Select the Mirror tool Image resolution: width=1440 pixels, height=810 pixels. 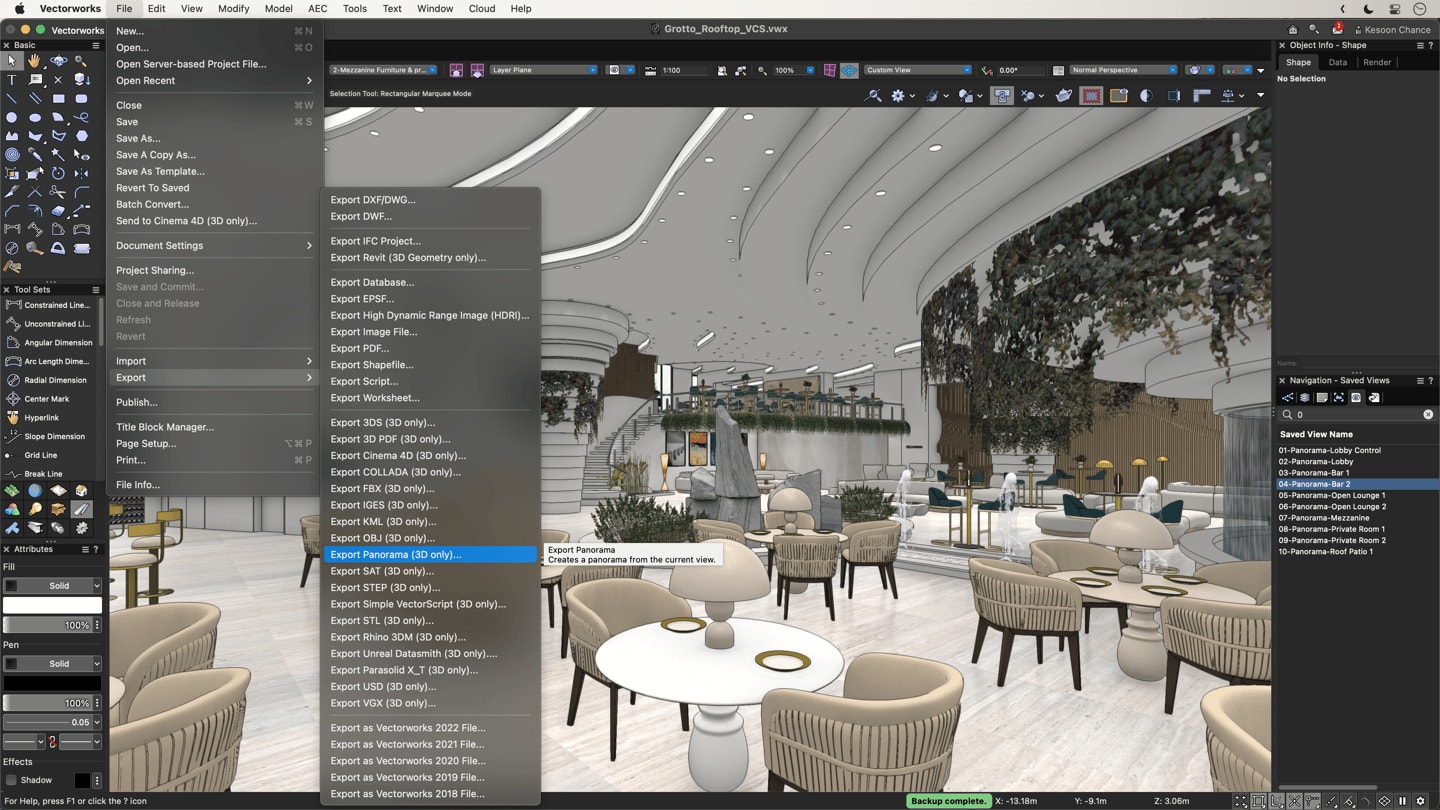pyautogui.click(x=81, y=174)
